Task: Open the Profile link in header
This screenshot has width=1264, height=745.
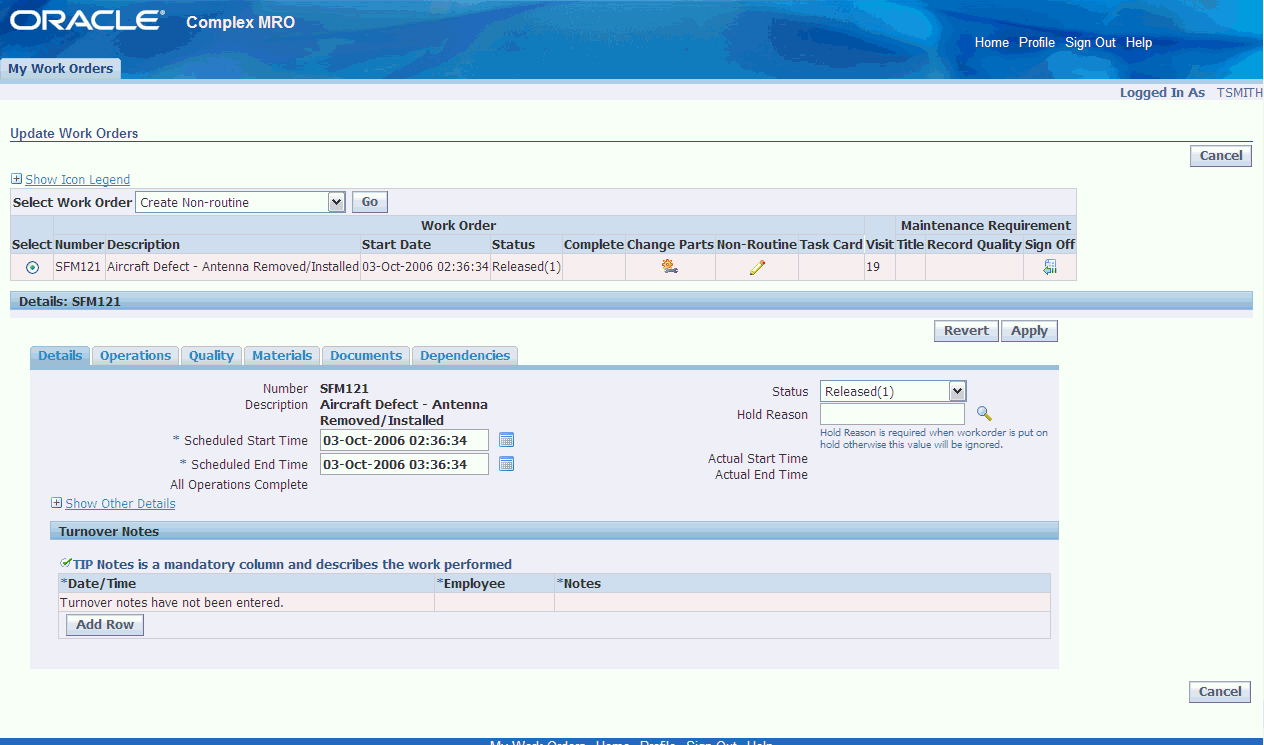Action: [1037, 43]
